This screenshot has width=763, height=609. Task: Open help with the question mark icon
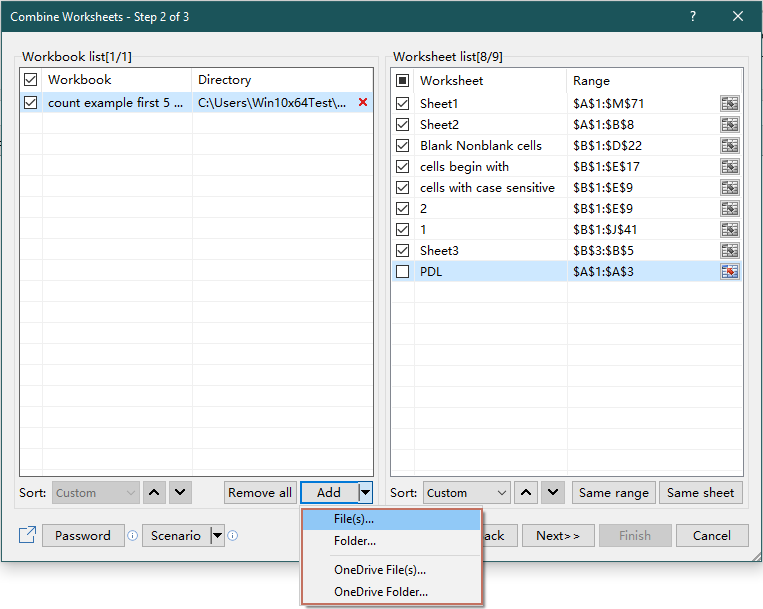pos(693,16)
